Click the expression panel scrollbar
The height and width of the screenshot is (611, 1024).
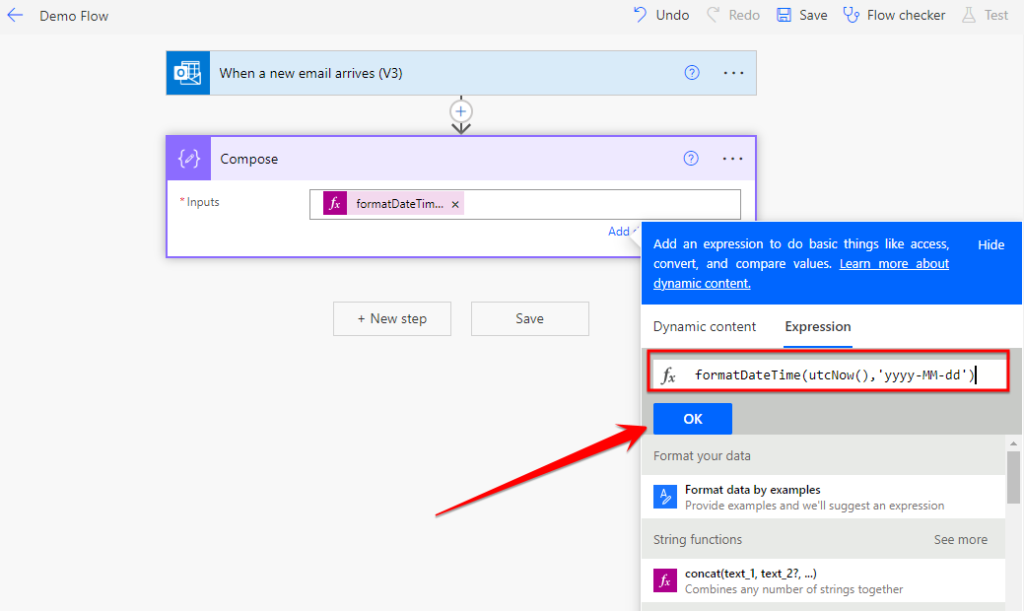click(1013, 477)
